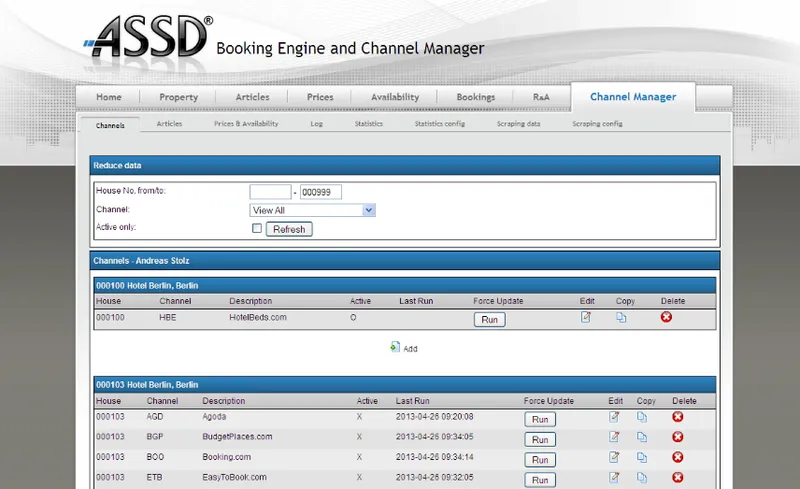The width and height of the screenshot is (800, 489).
Task: Go to the Articles main tab
Action: coord(252,97)
